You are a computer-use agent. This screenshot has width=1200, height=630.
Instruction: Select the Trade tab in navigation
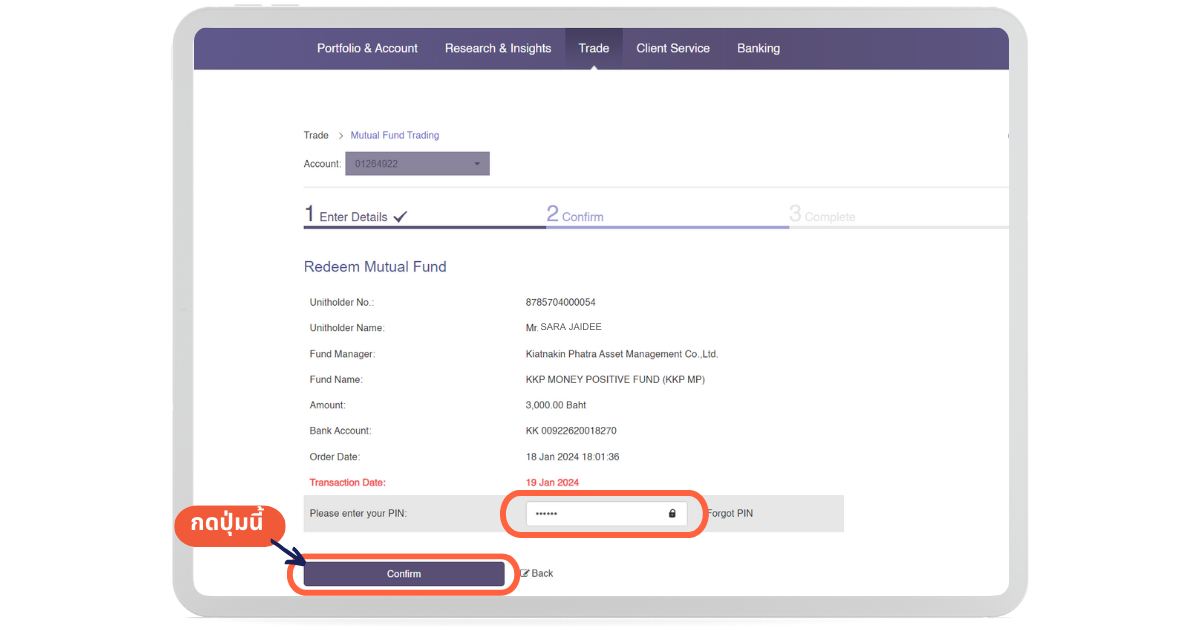[593, 48]
